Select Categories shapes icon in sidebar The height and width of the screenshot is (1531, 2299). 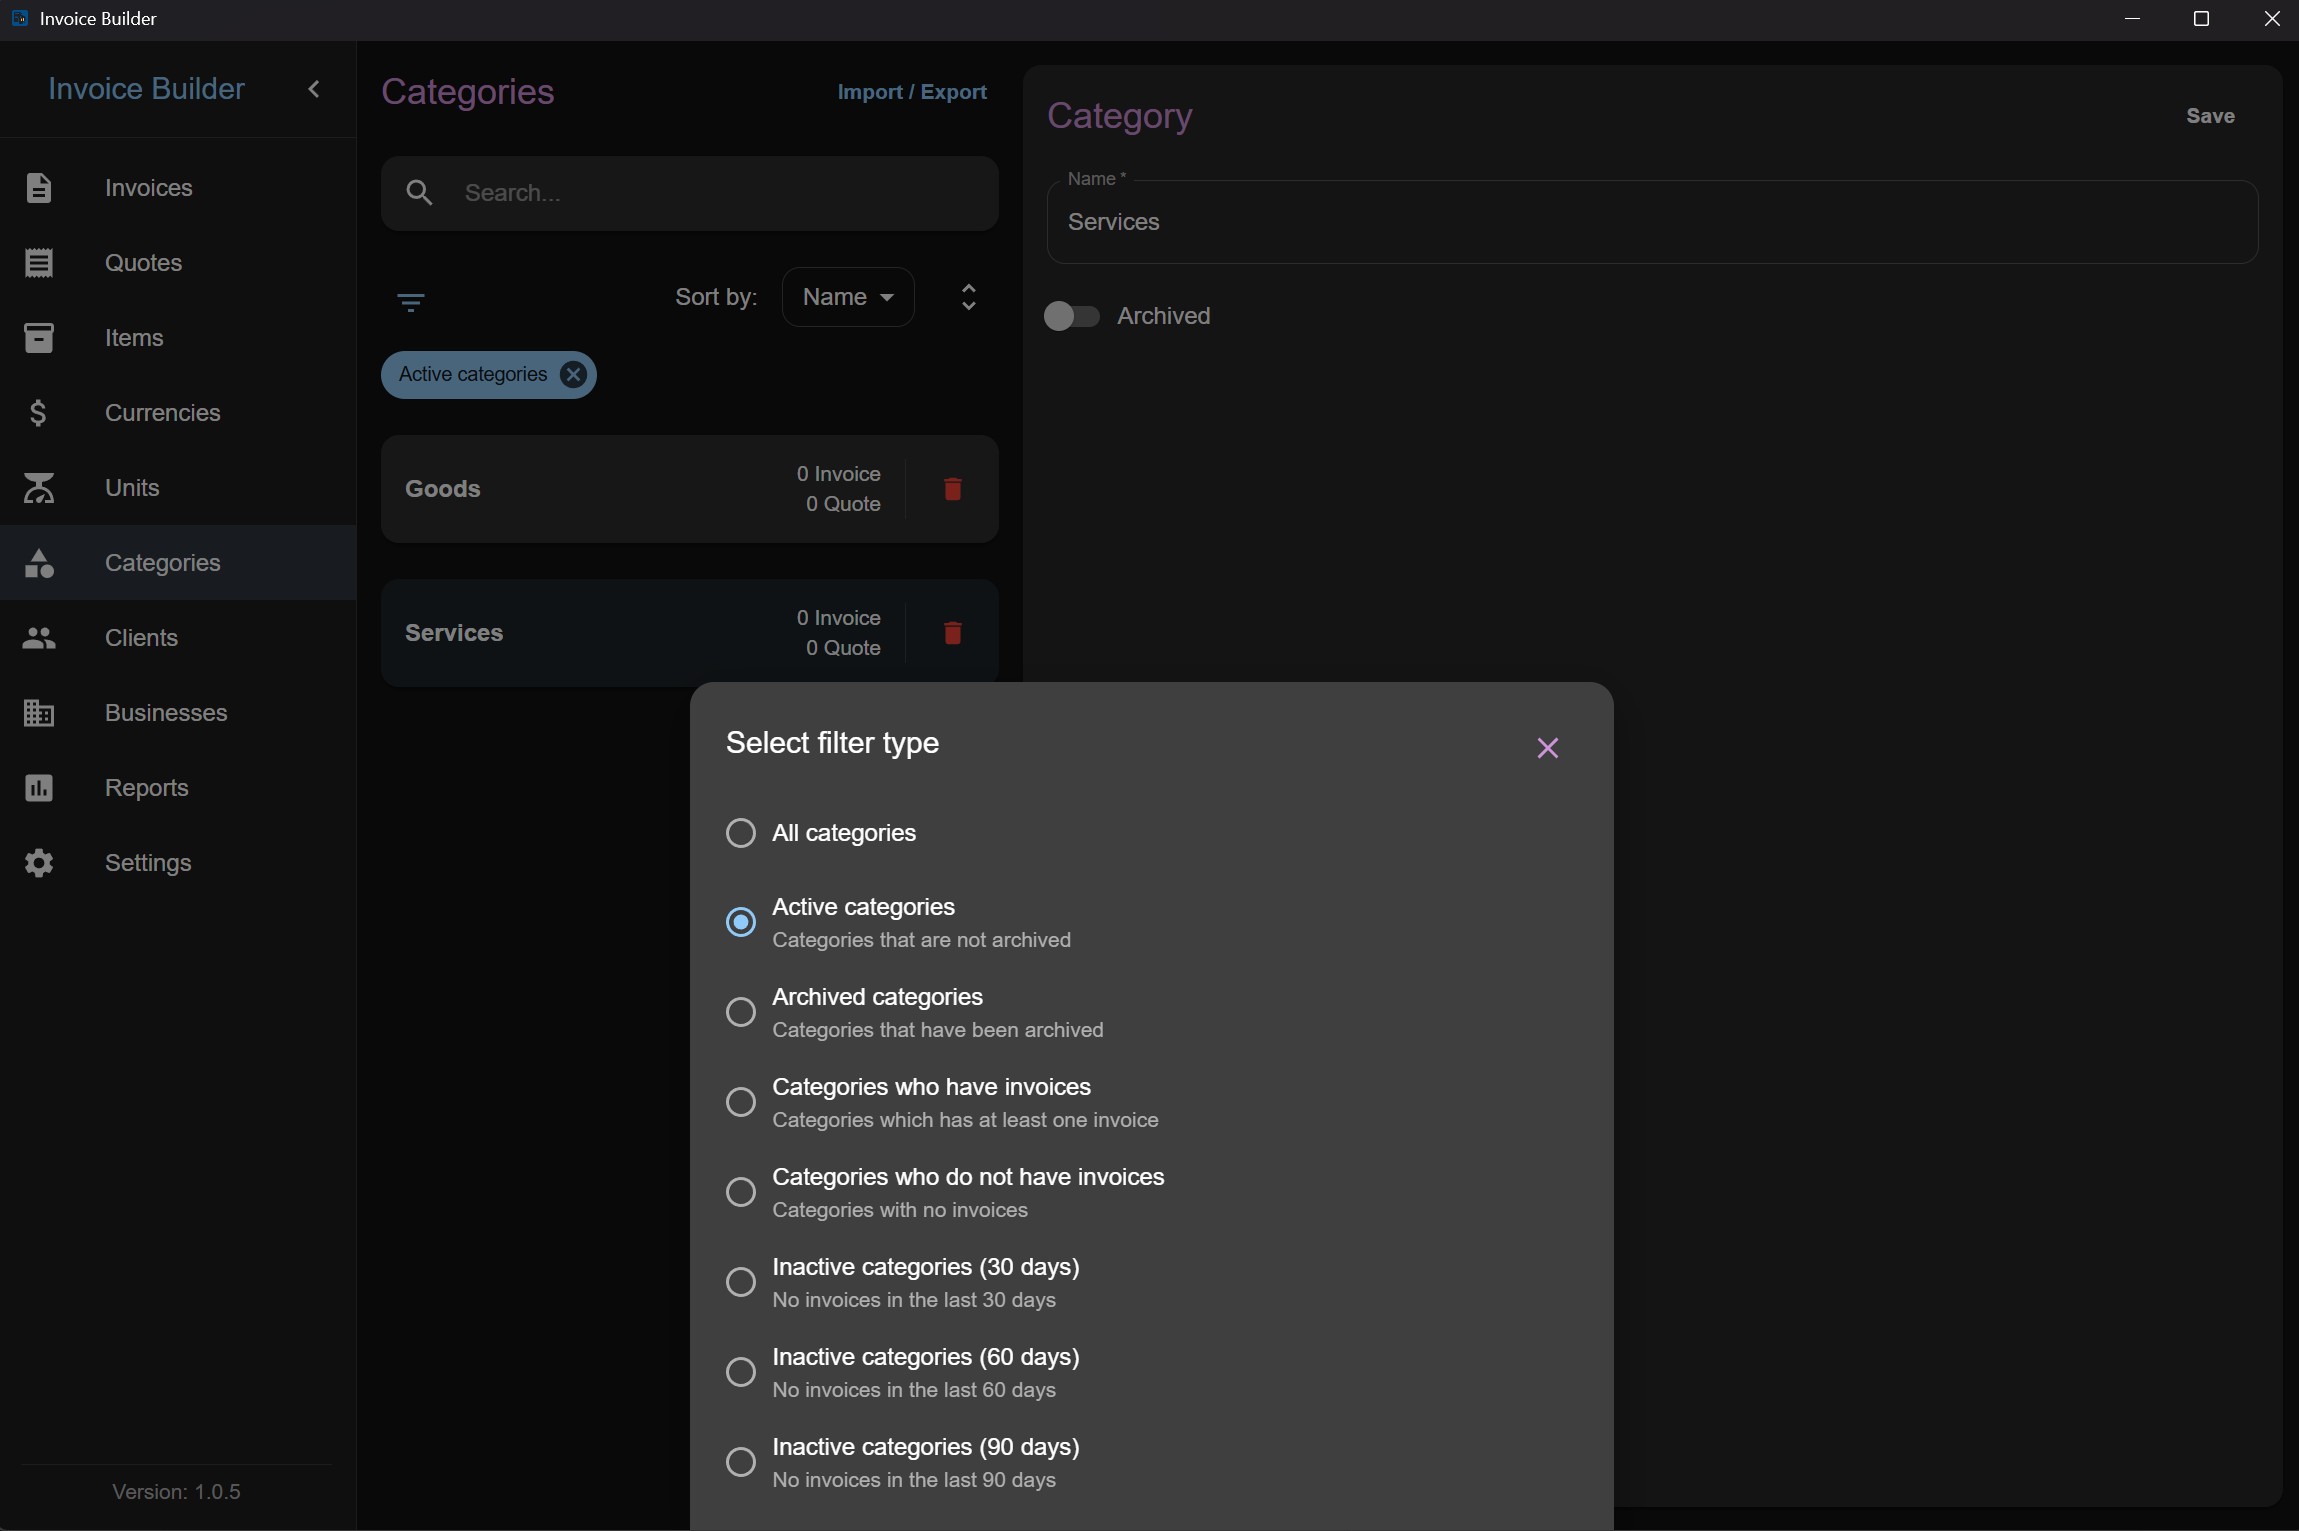[39, 563]
